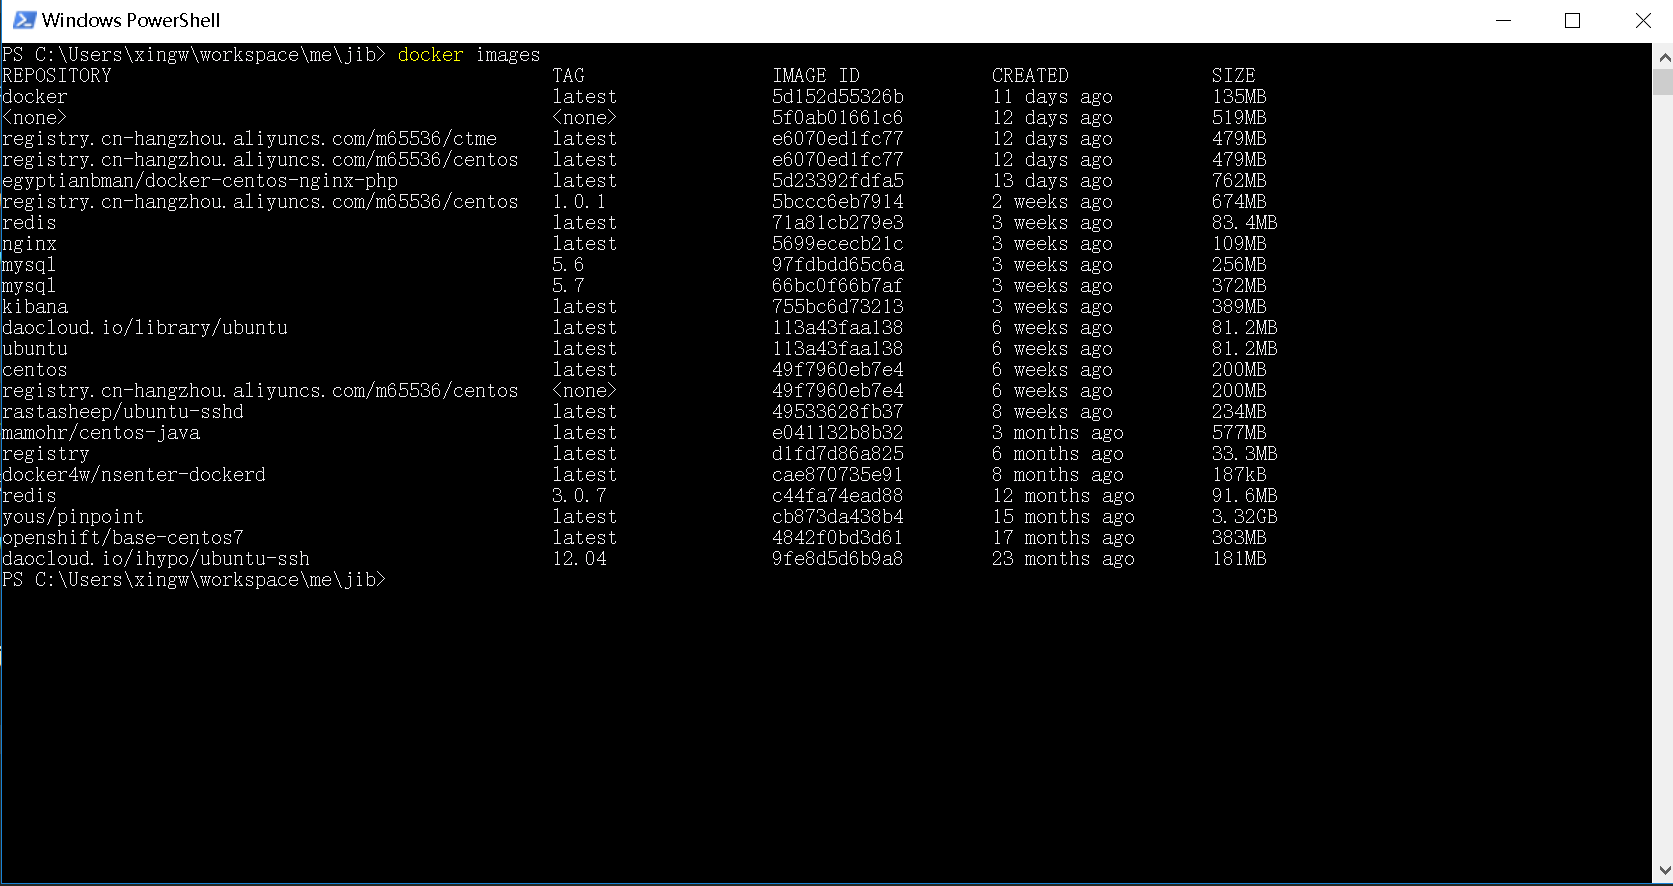
Task: Click image ID 755bc6d73213
Action: point(838,307)
